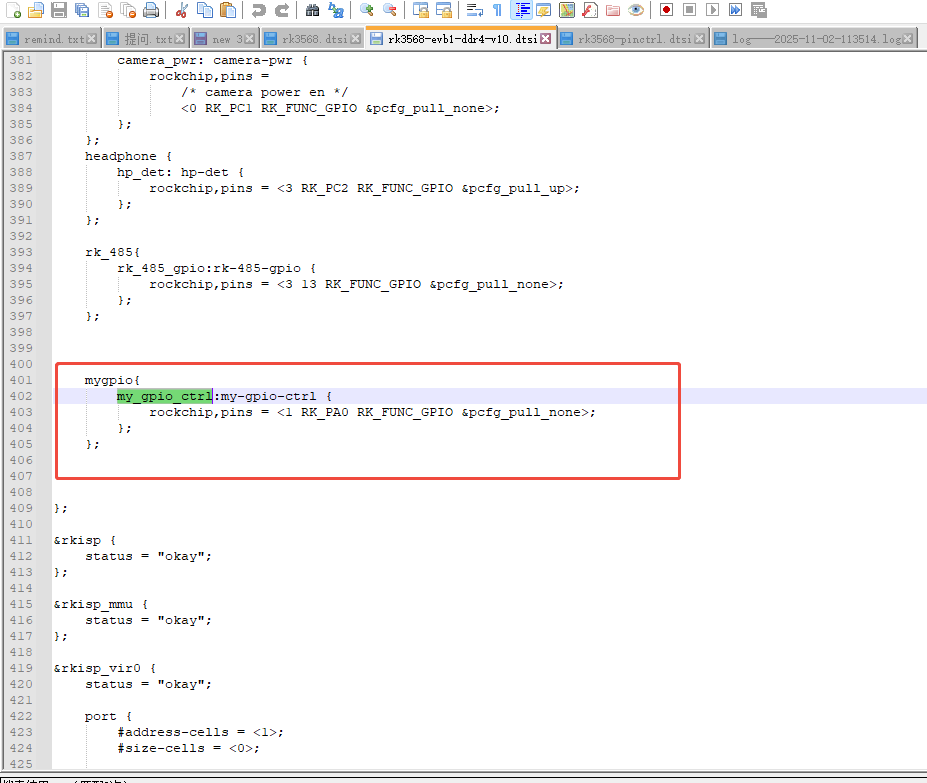Screen dimensions: 927x783
Task: Copy the selection via toolbar
Action: 205,10
